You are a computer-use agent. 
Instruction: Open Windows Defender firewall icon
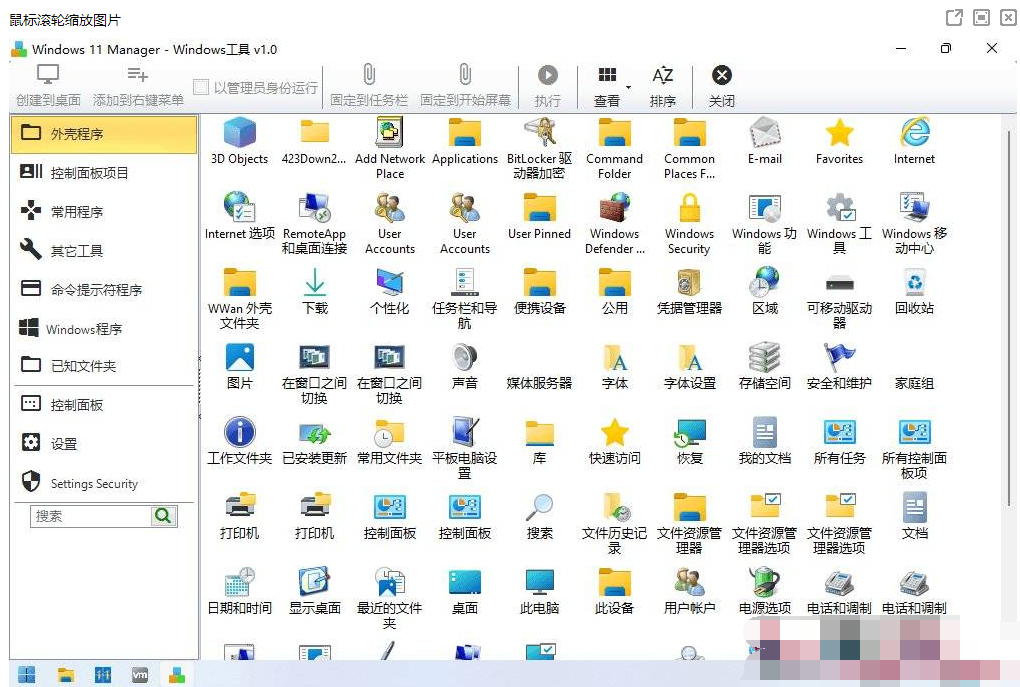click(x=614, y=223)
